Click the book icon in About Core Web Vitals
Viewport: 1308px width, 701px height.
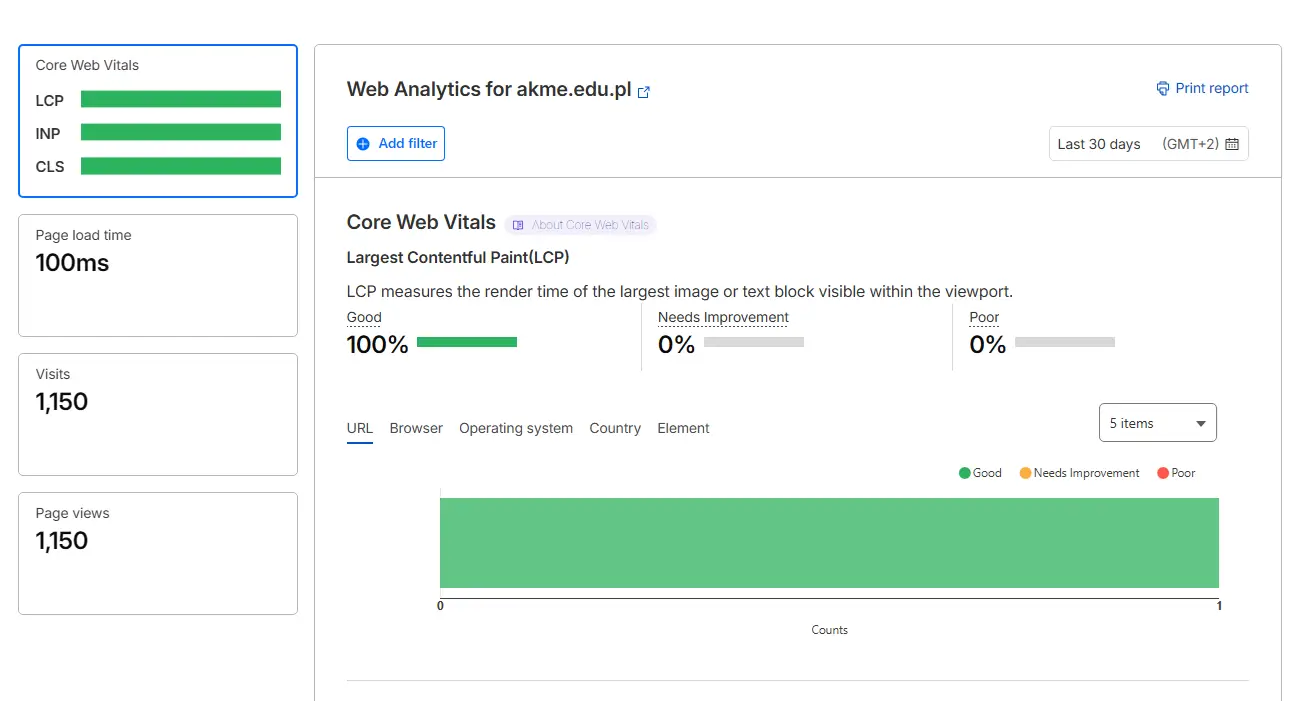(518, 225)
